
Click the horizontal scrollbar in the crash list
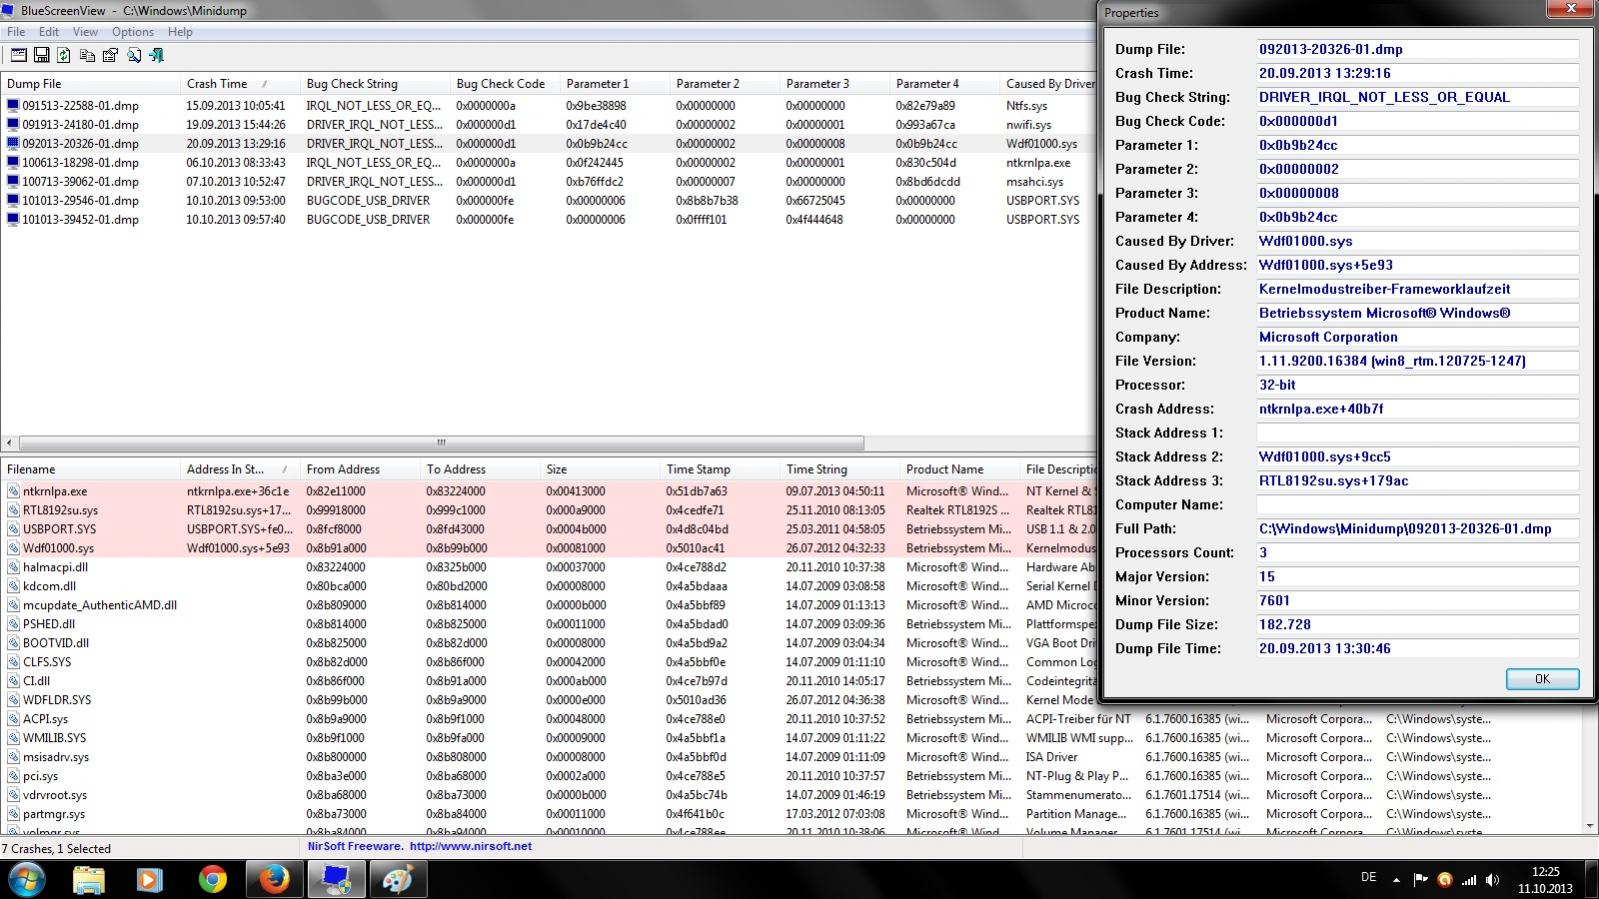pos(441,442)
